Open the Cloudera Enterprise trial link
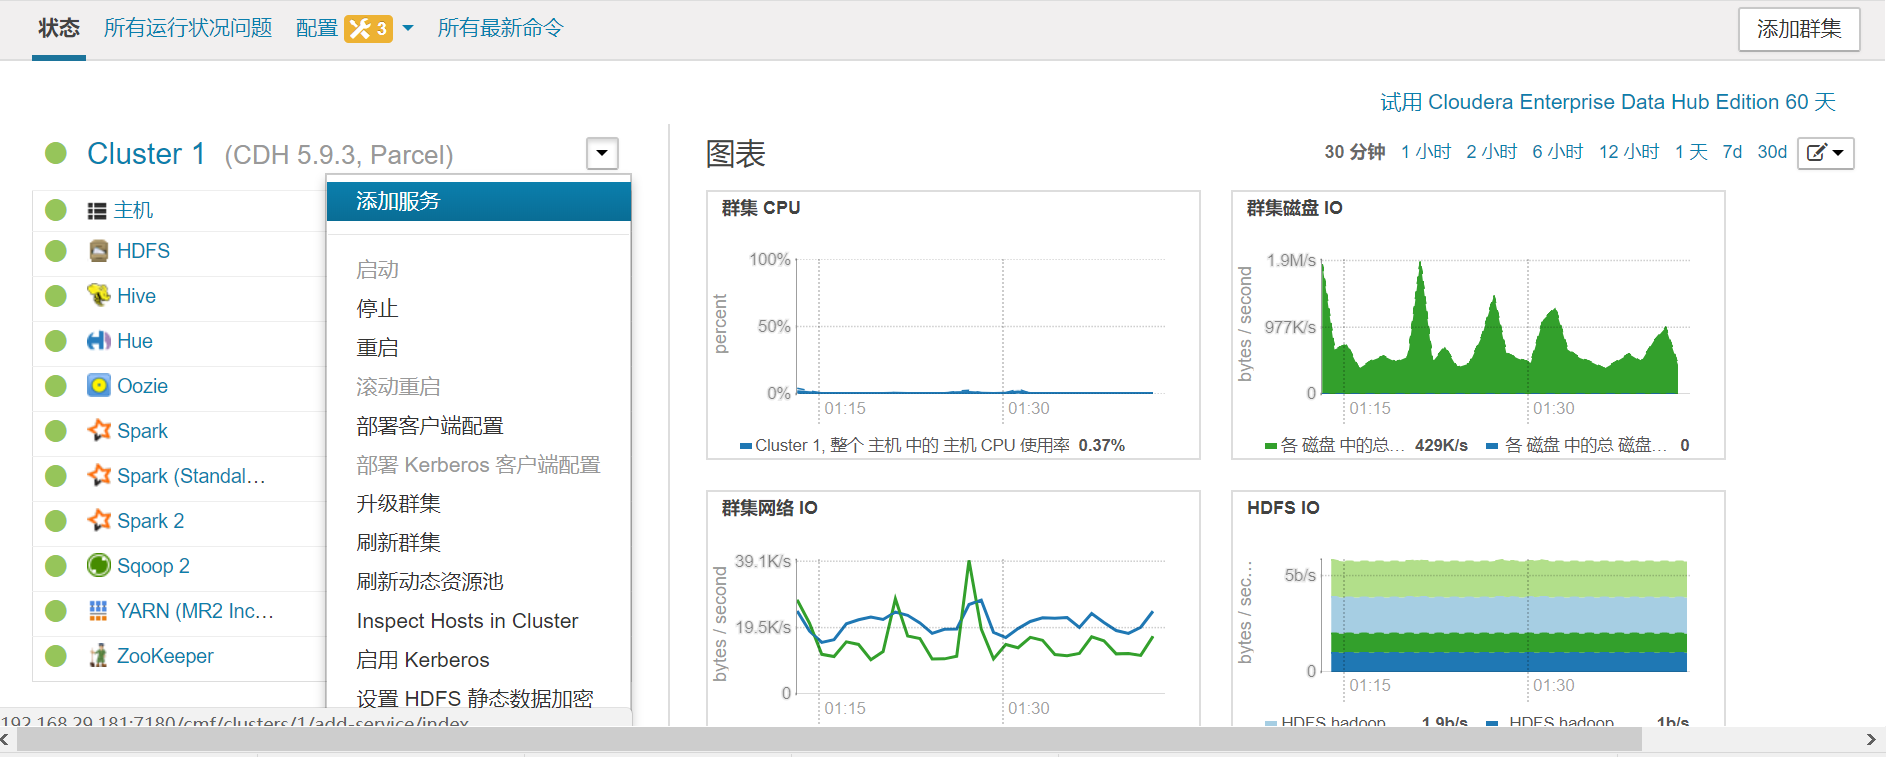 coord(1608,102)
